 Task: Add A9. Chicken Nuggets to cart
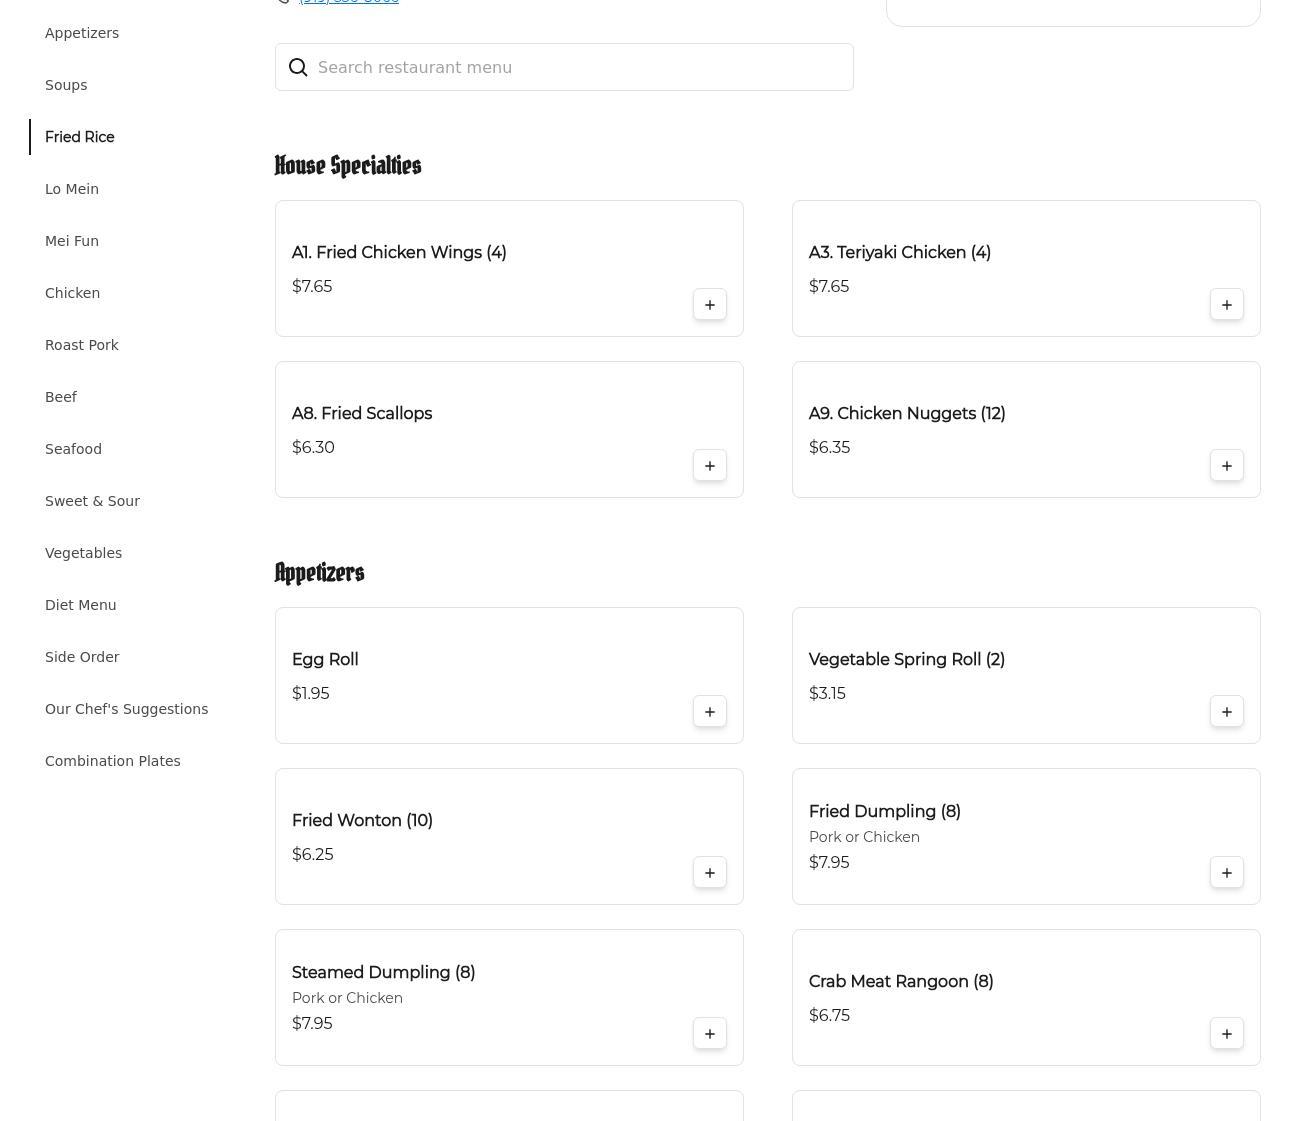pos(1227,466)
